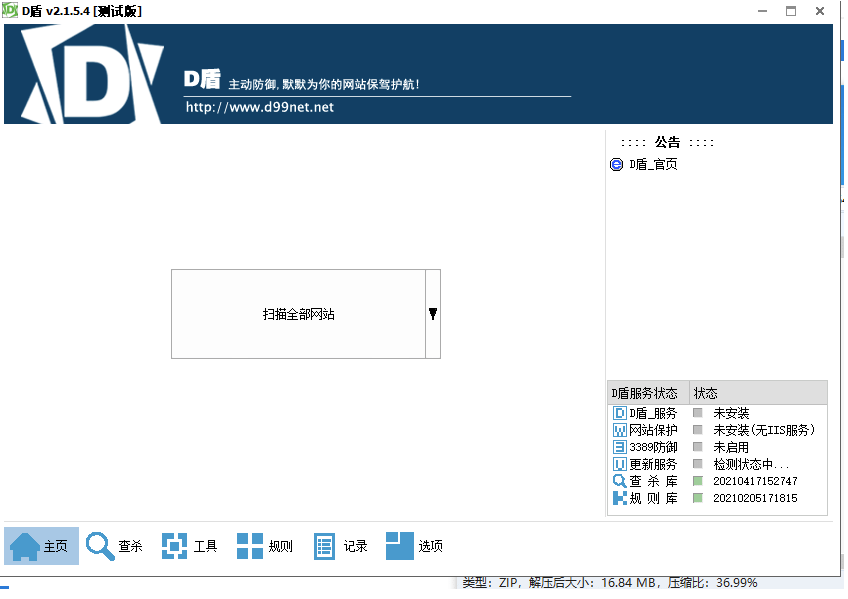This screenshot has height=599, width=848.
Task: Click the 状态 column header
Action: (x=759, y=394)
